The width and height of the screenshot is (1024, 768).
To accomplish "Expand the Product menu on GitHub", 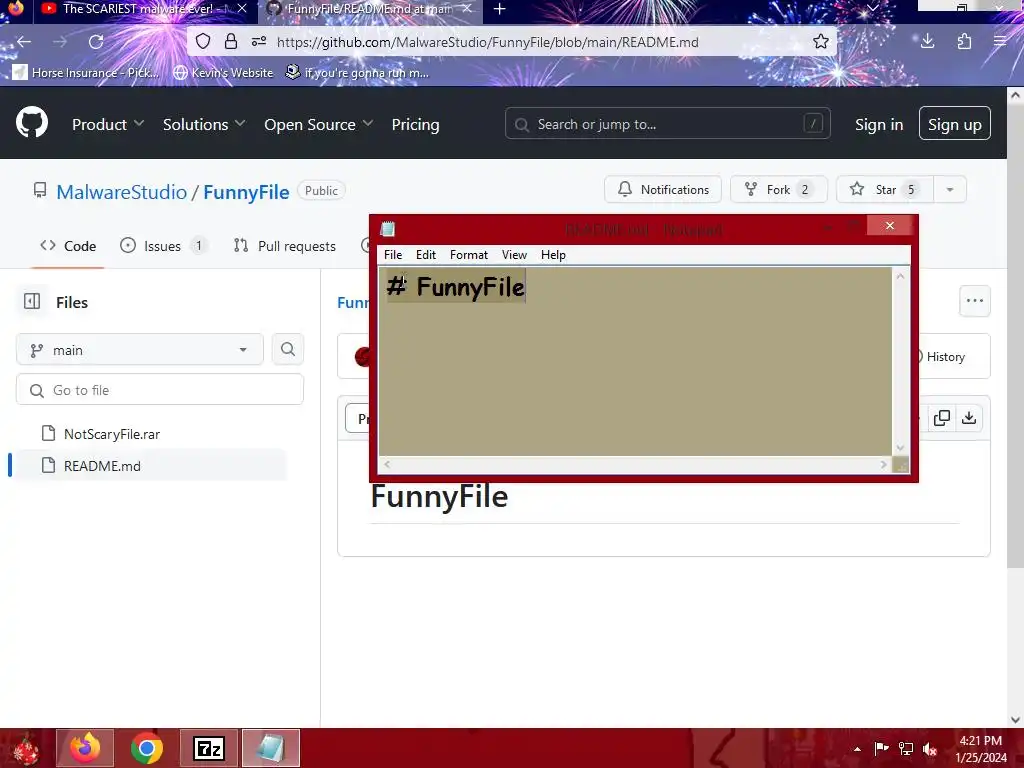I will (x=108, y=124).
